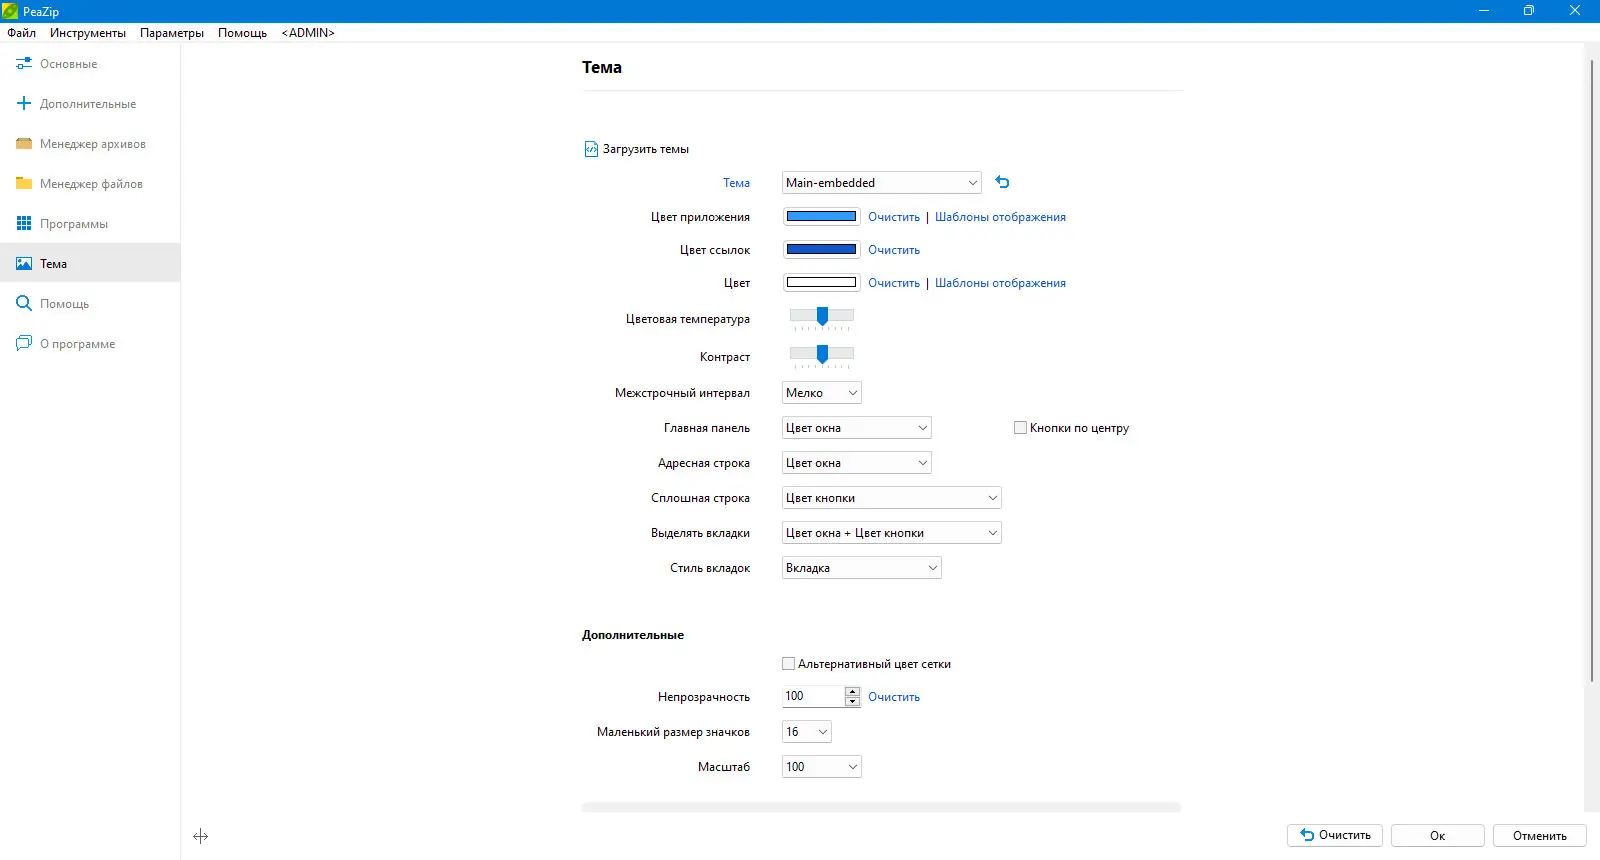
Task: Enable Альтернативный цвет сетки checkbox
Action: point(788,663)
